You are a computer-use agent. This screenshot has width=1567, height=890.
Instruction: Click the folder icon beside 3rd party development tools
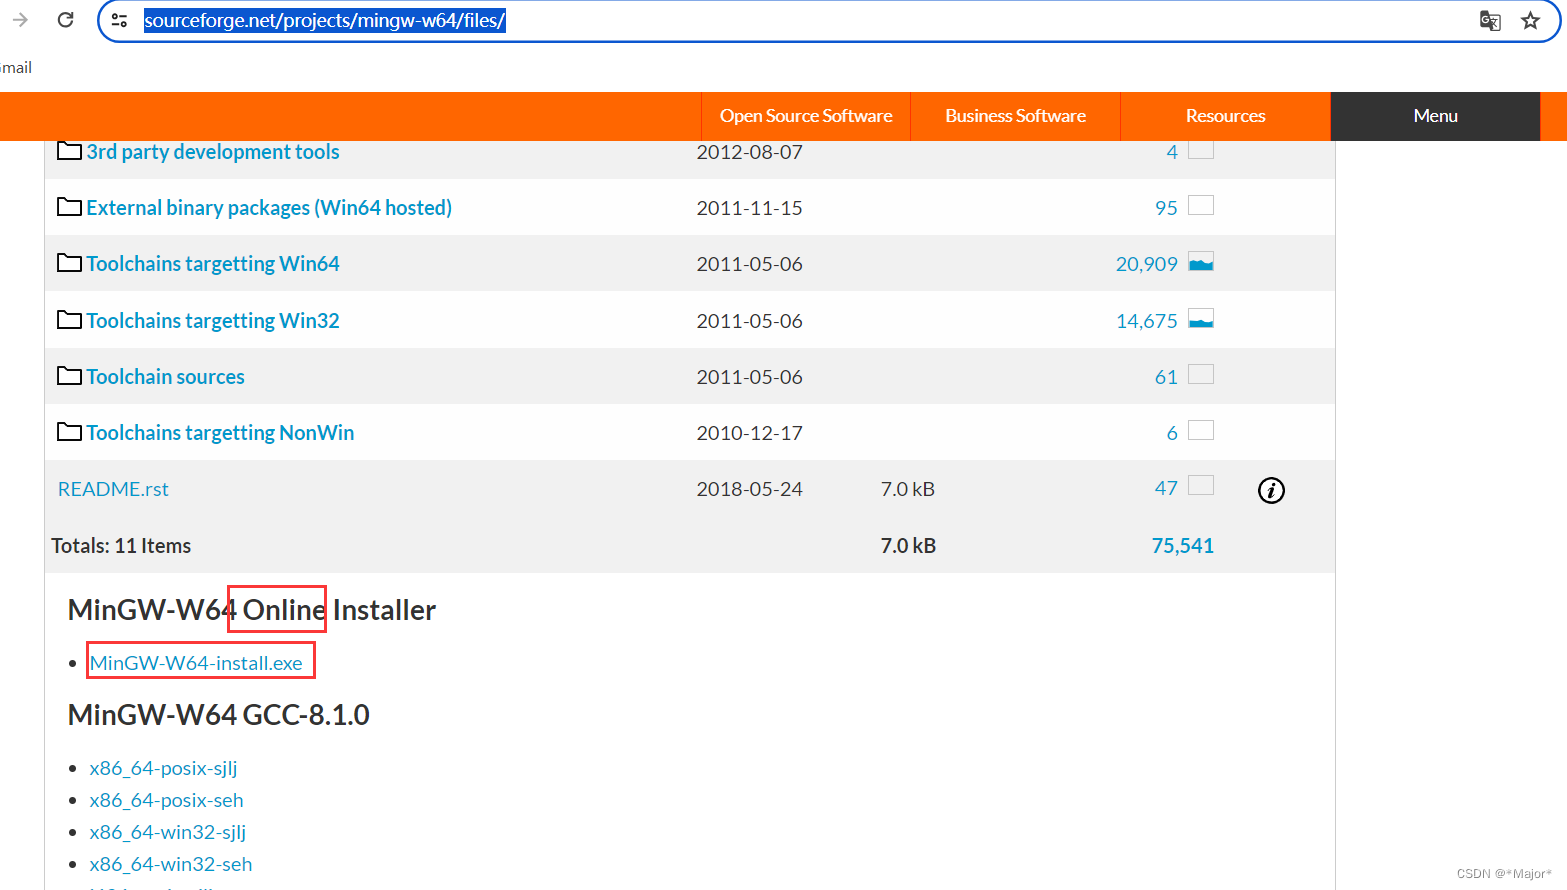tap(68, 149)
